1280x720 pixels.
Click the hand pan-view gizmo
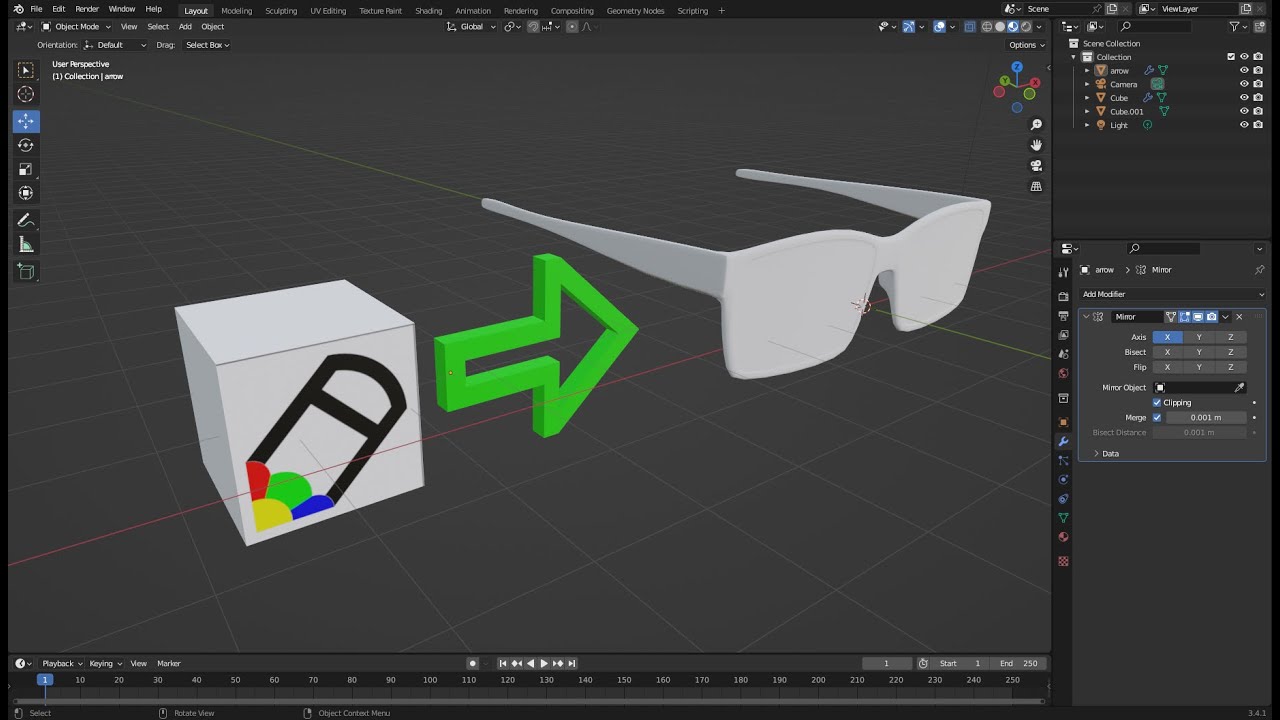[x=1036, y=145]
